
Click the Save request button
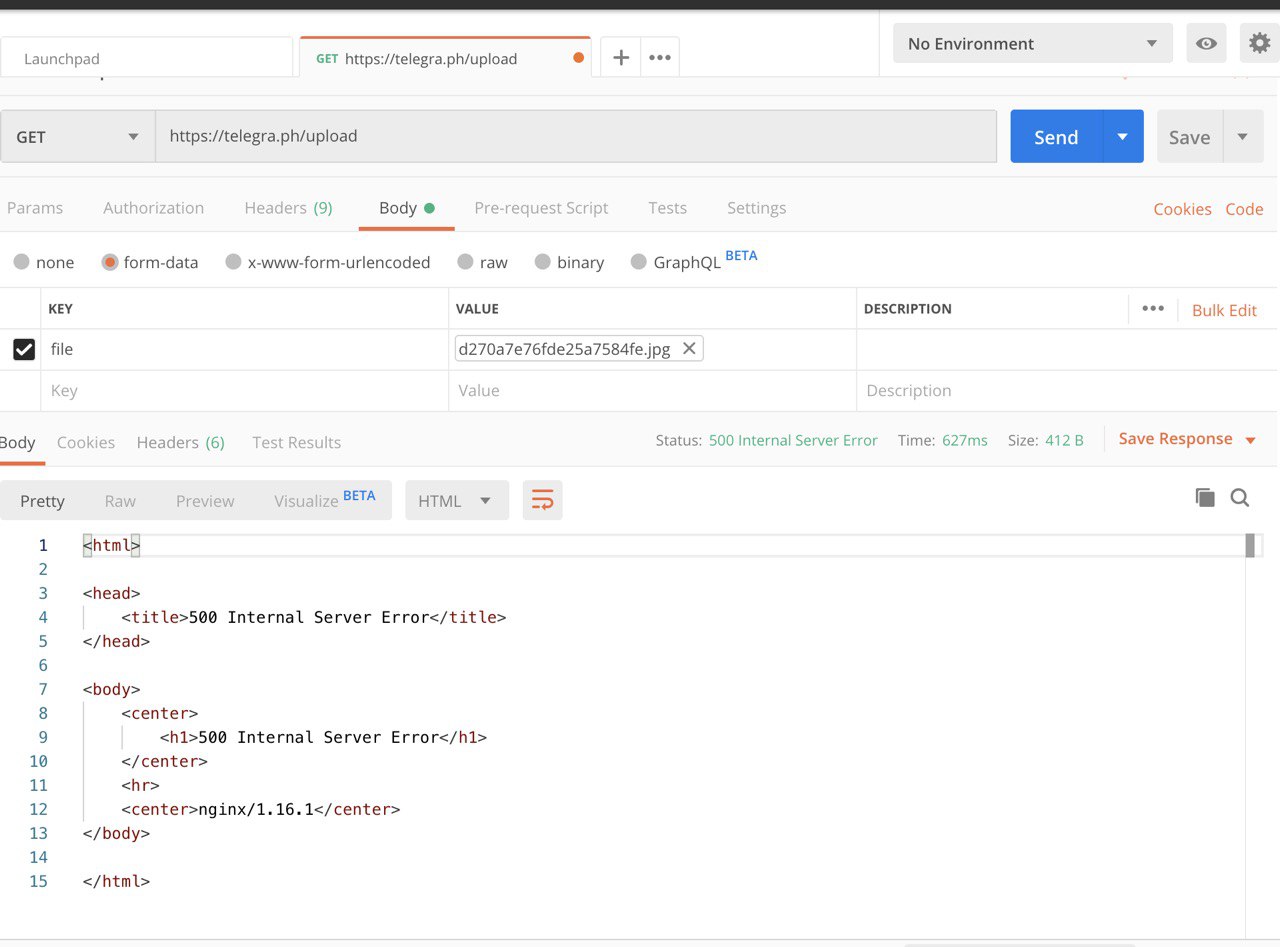coord(1190,136)
